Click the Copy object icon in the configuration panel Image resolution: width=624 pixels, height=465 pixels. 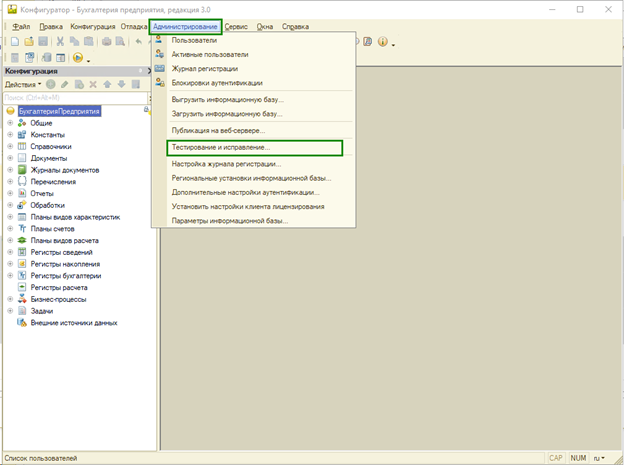point(79,84)
